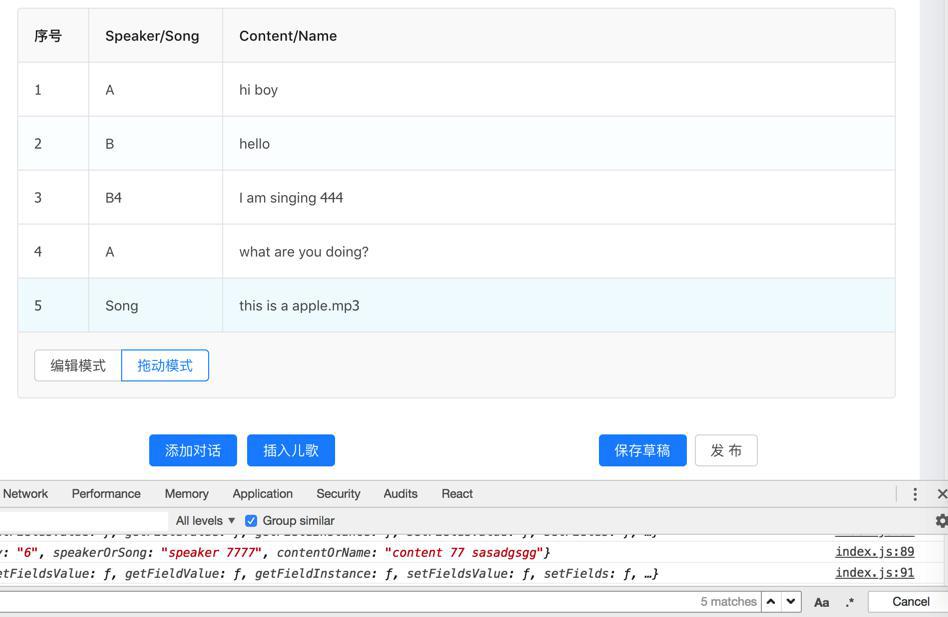Toggle match case (Aa) in search

click(x=821, y=602)
